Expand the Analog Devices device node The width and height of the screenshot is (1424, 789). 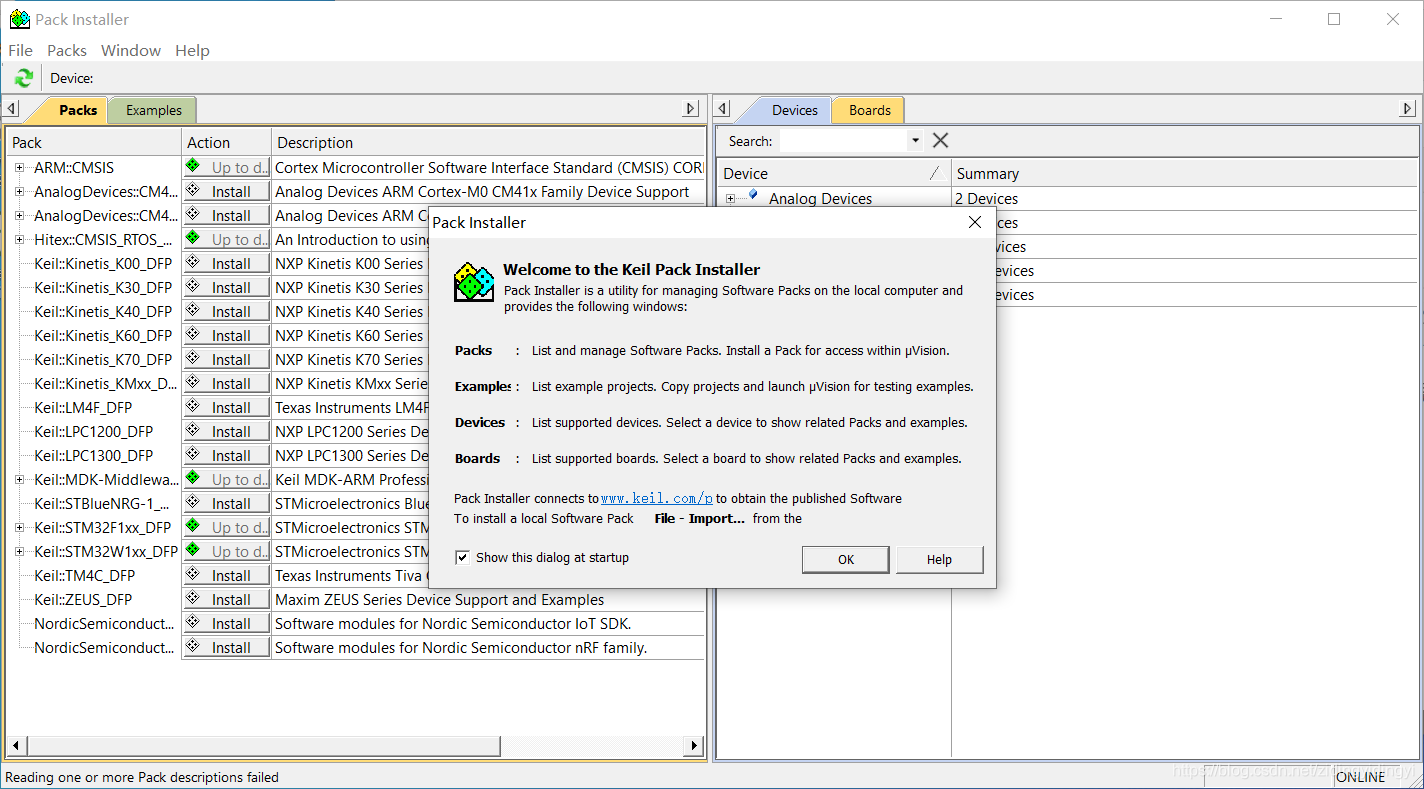coord(730,198)
